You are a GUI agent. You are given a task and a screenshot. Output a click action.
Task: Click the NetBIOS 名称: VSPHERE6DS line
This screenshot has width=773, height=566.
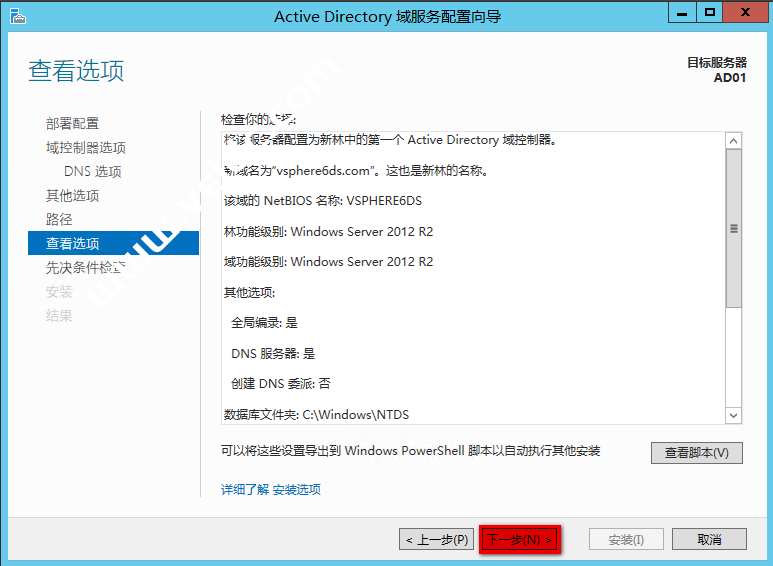pos(323,201)
